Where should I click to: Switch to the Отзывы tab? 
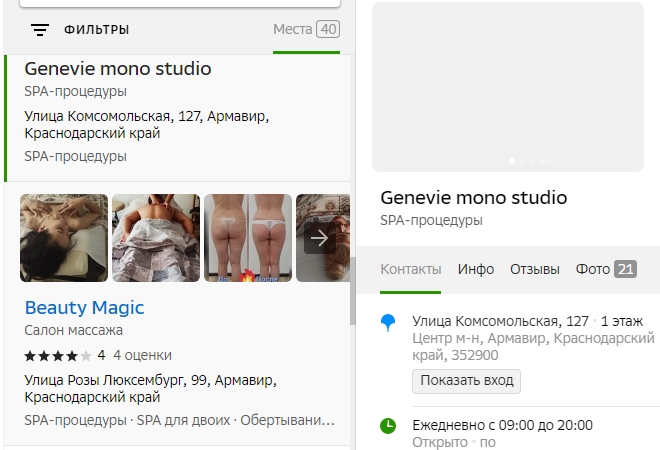point(534,269)
